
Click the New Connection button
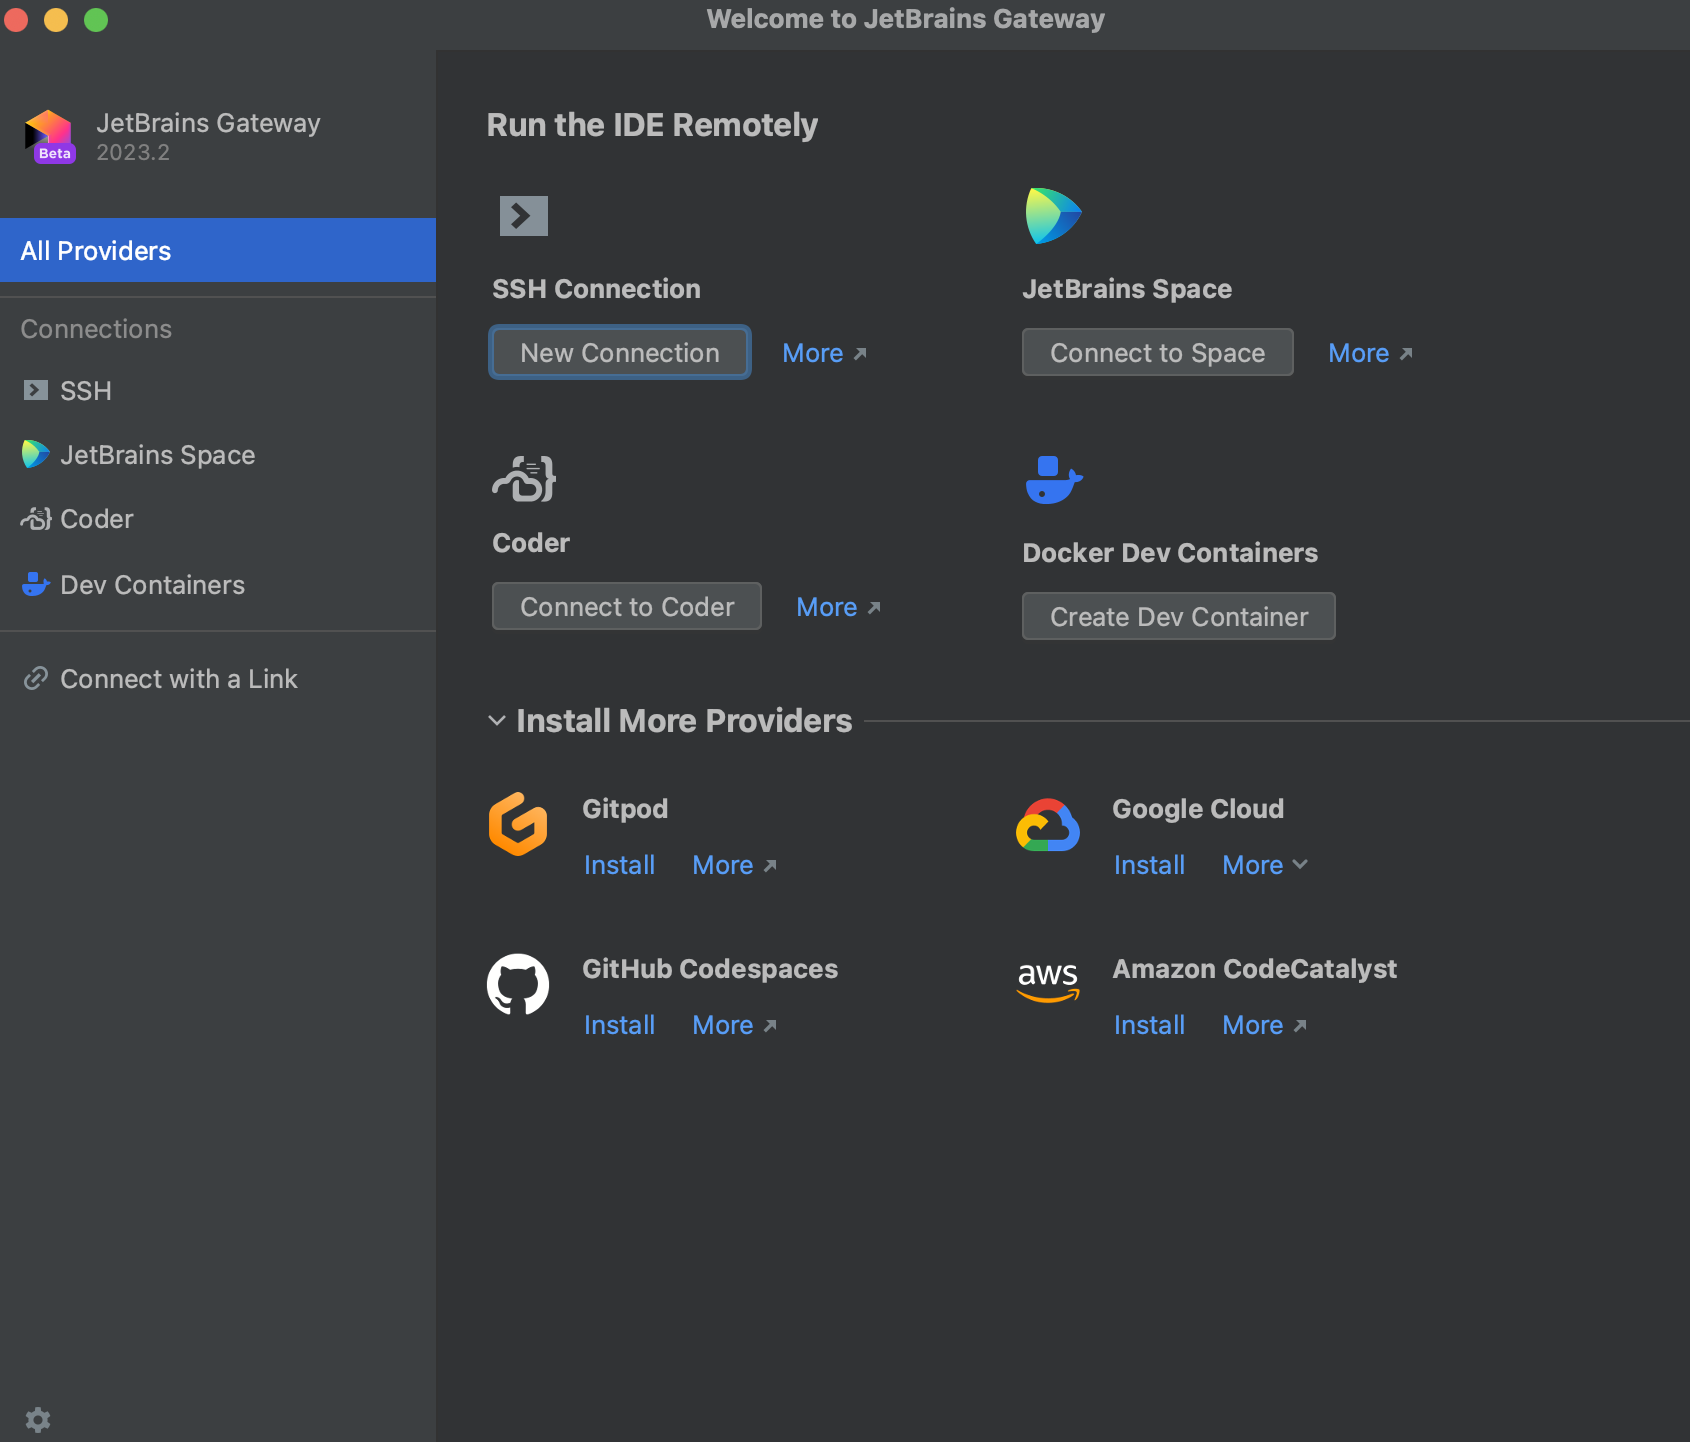(x=619, y=353)
